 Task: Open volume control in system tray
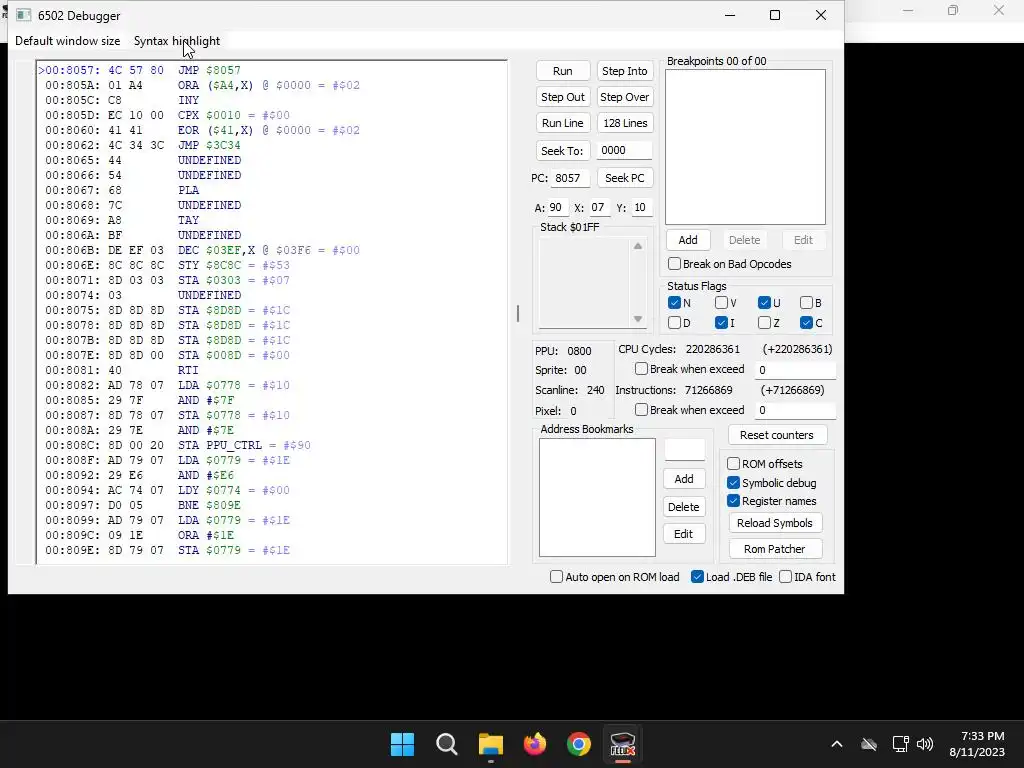(925, 744)
